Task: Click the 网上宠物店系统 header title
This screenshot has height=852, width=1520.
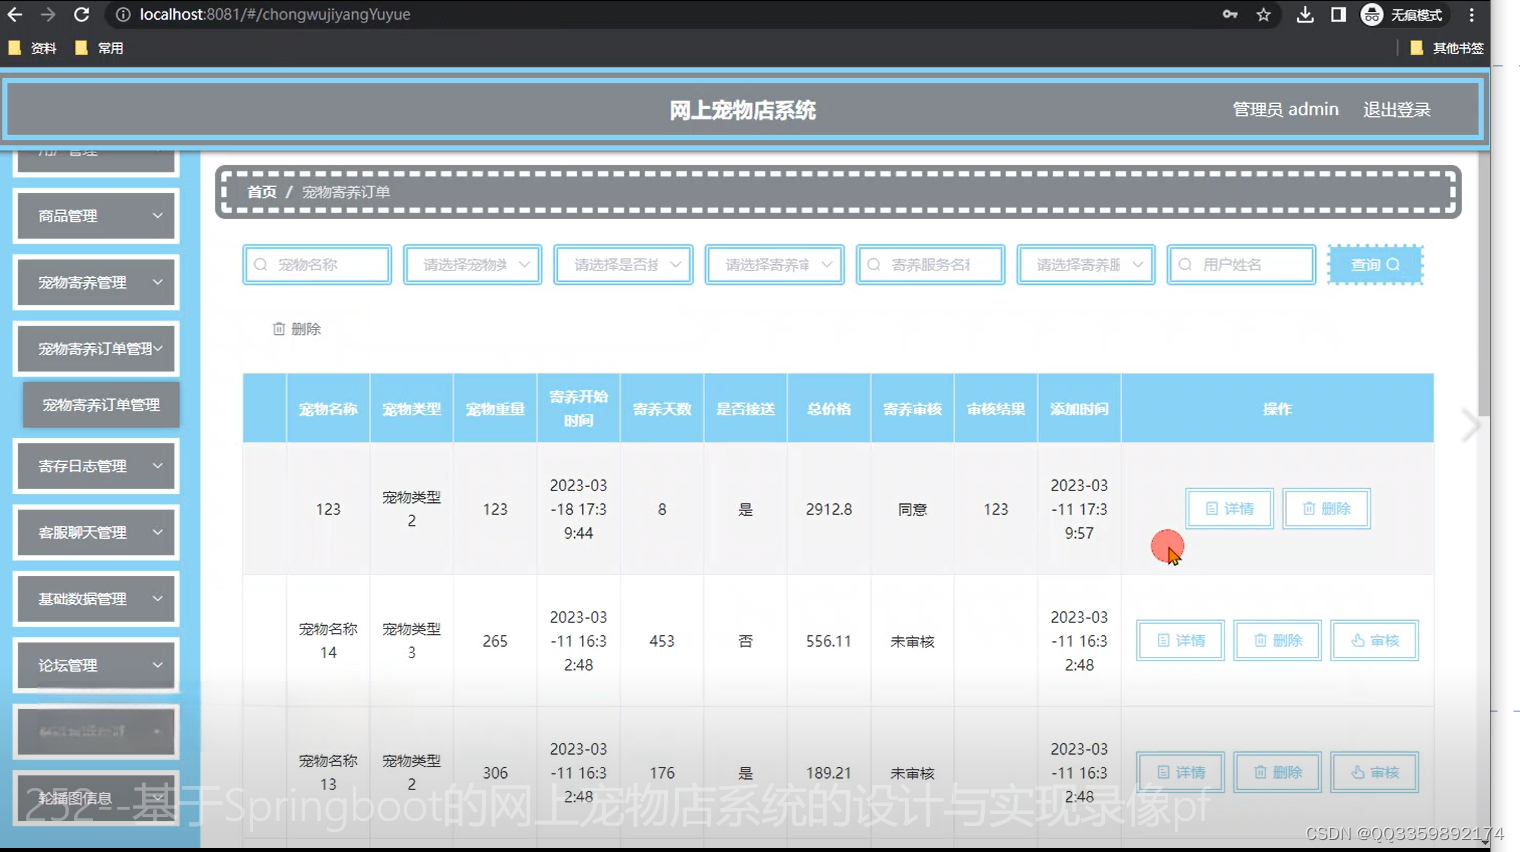Action: tap(742, 110)
